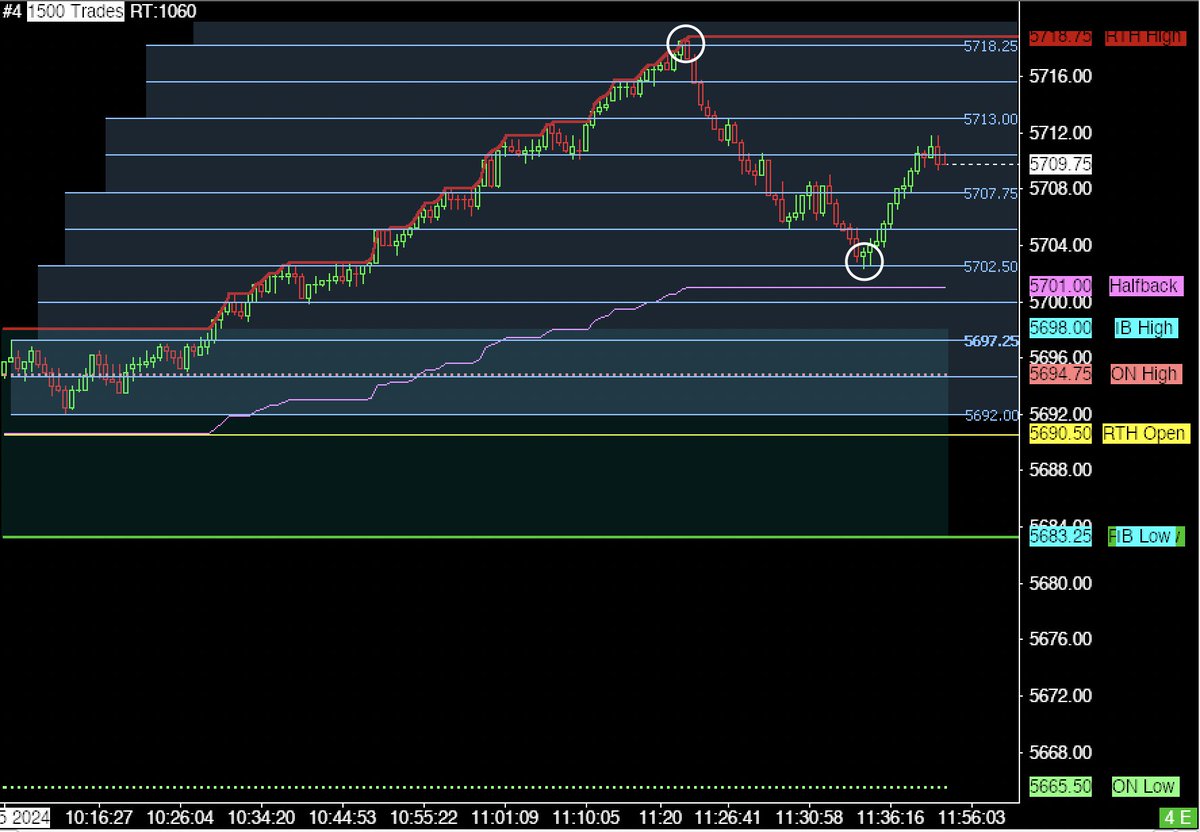Image resolution: width=1200 pixels, height=832 pixels.
Task: Click the 5700.00 price axis value
Action: [x=1061, y=301]
